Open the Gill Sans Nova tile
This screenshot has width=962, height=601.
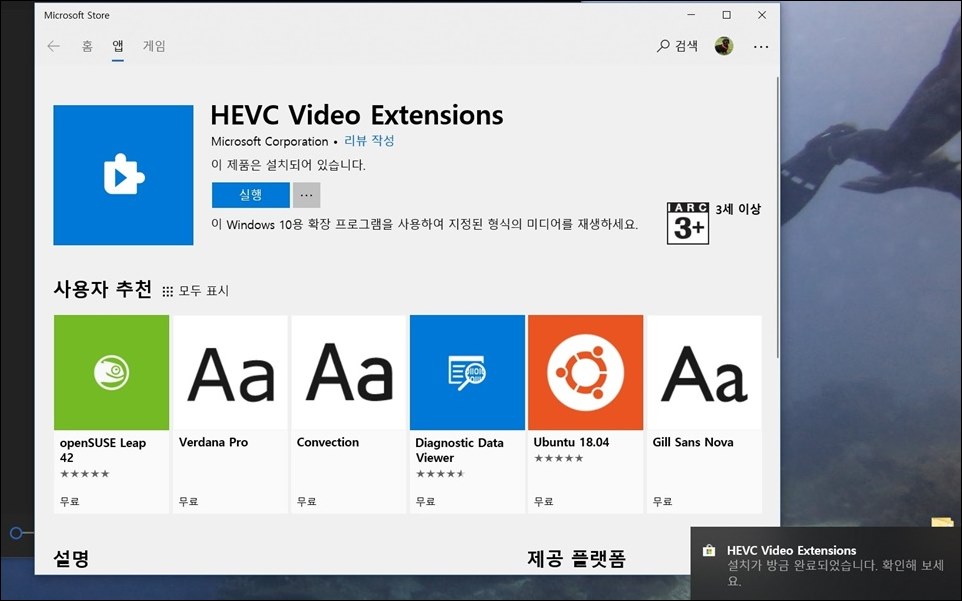coord(704,414)
